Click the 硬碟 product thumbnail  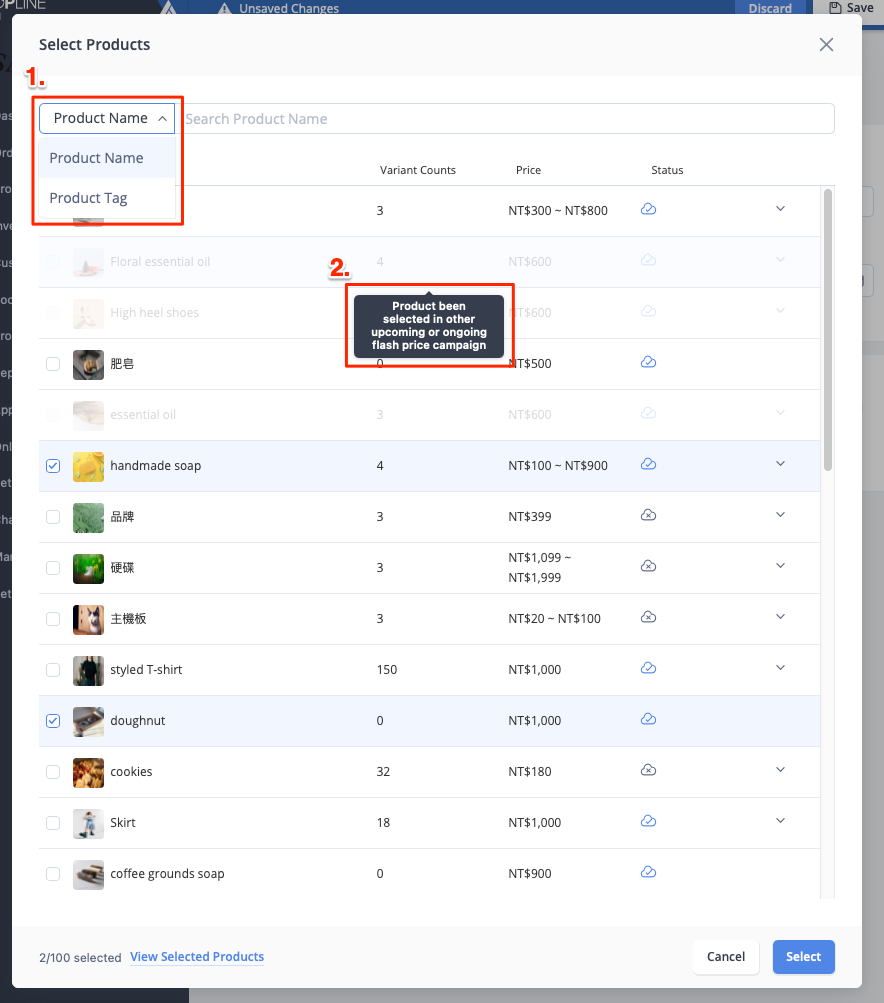coord(88,569)
